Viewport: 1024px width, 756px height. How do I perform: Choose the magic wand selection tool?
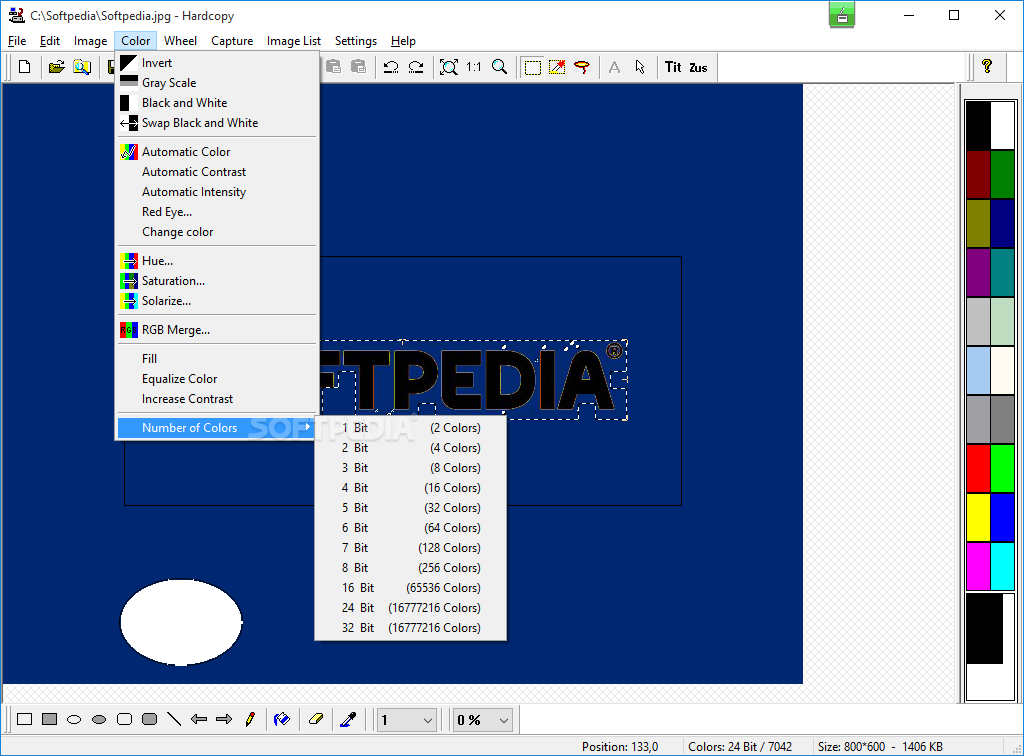(557, 67)
